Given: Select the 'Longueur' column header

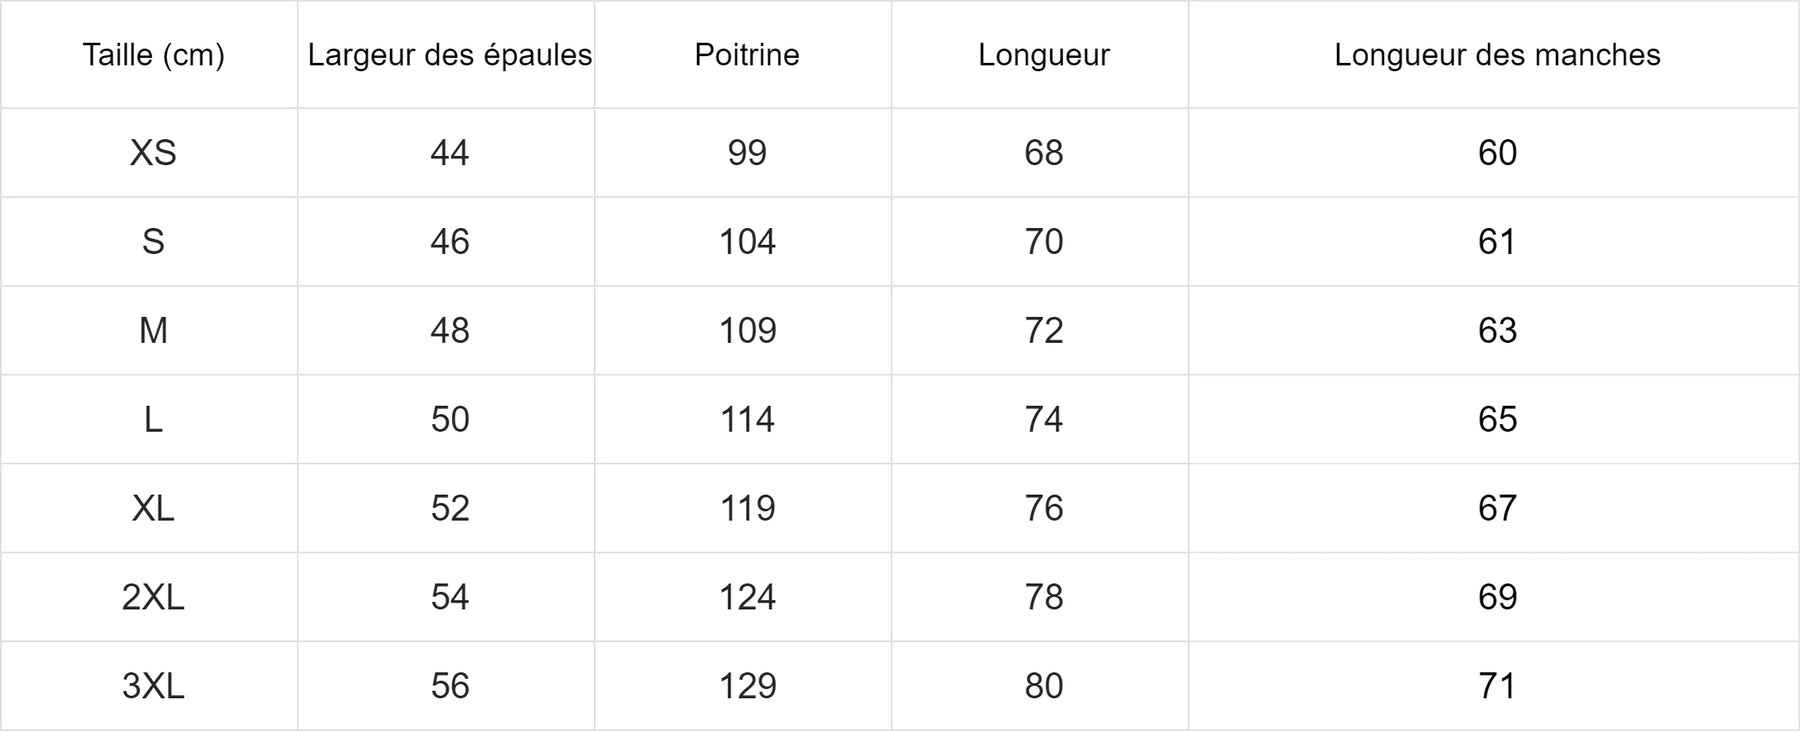Looking at the screenshot, I should [1043, 55].
